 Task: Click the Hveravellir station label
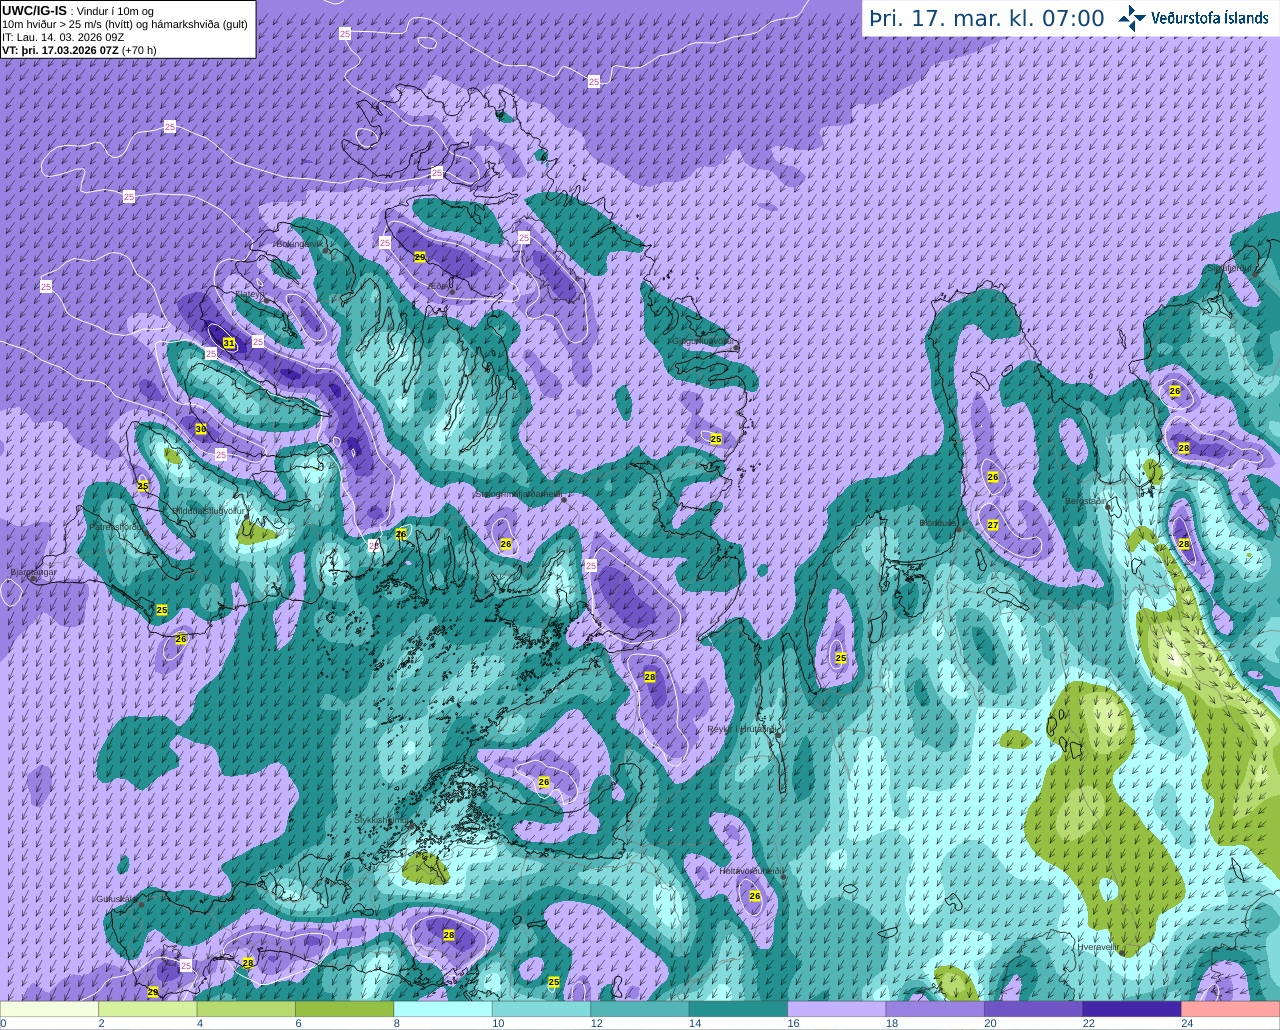pyautogui.click(x=1097, y=946)
